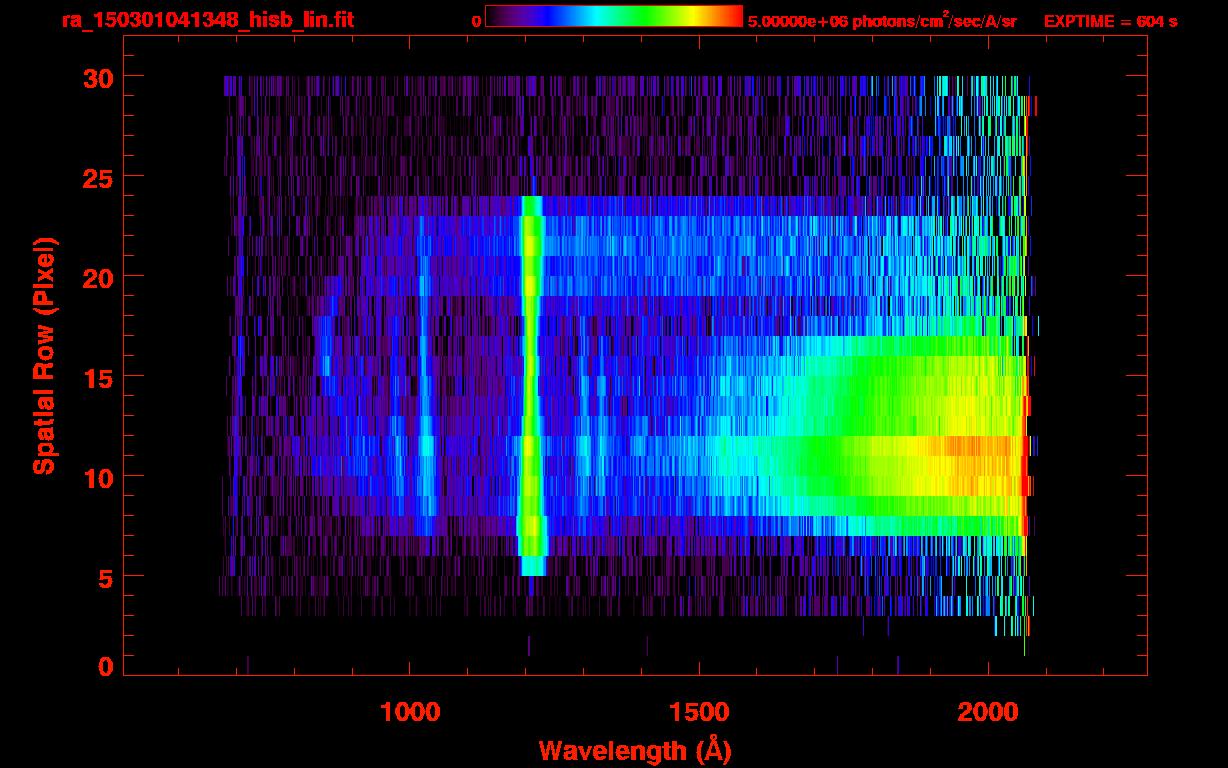Click the 2000 wavelength tick label
The image size is (1228, 768).
[988, 712]
